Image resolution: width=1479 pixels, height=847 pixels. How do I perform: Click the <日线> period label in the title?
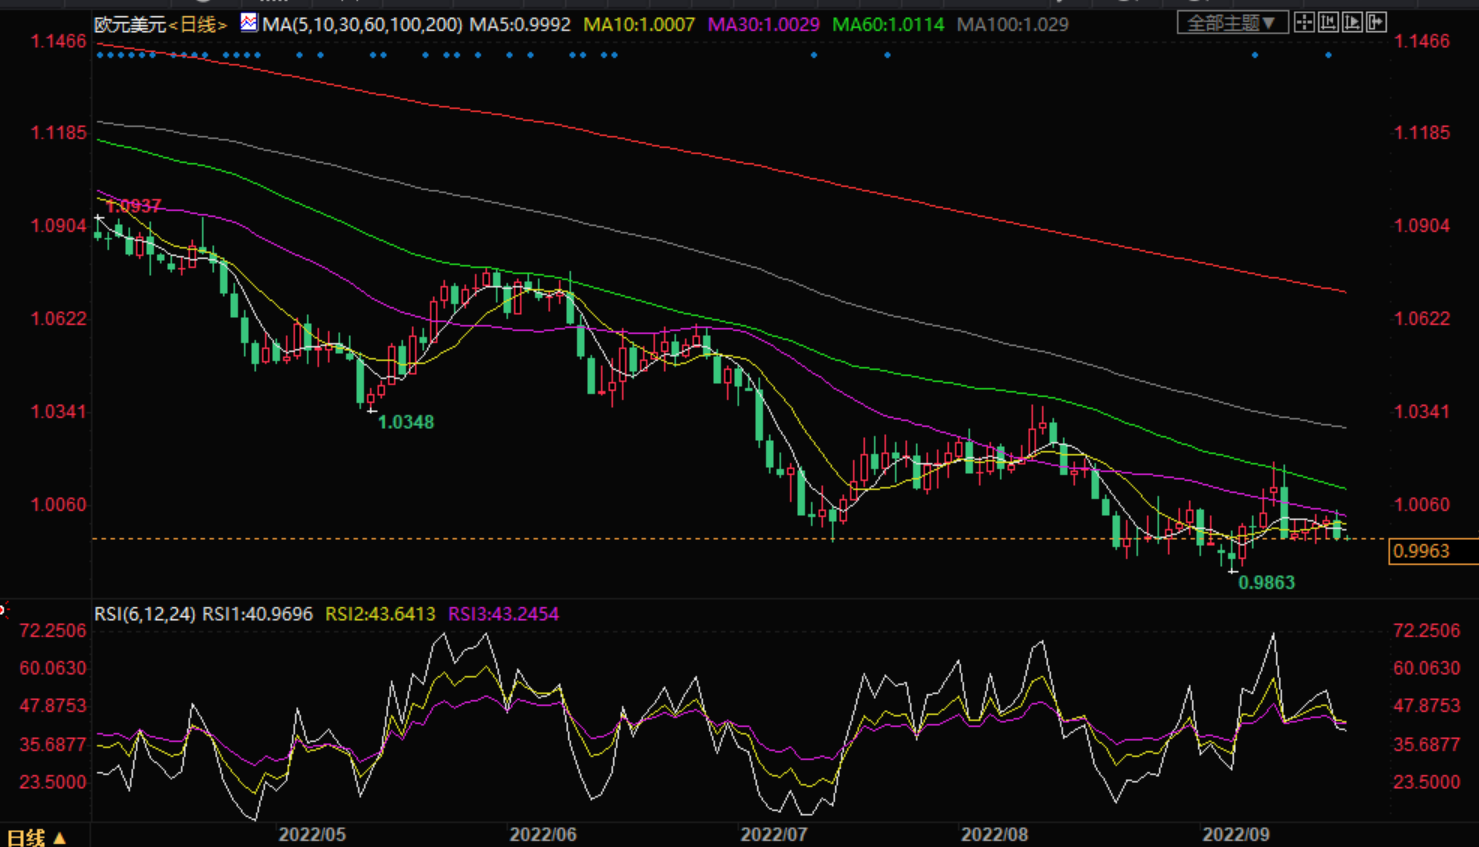pos(198,24)
